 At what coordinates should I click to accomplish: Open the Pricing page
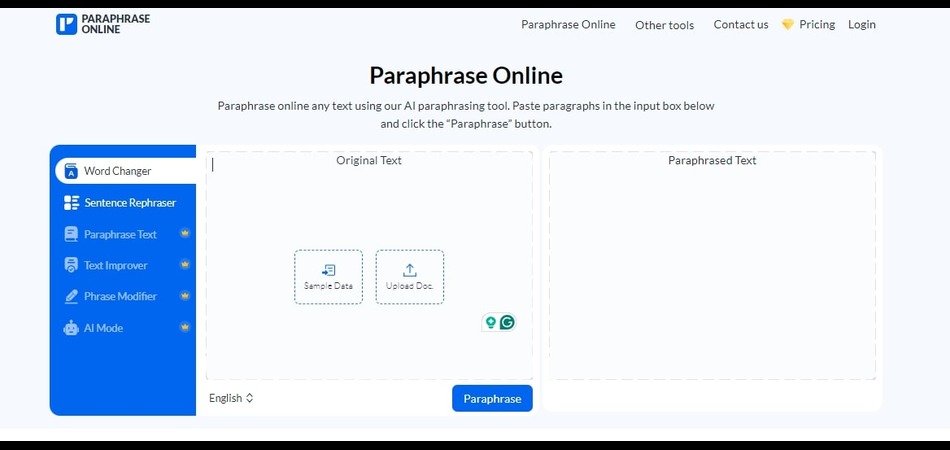pos(817,24)
